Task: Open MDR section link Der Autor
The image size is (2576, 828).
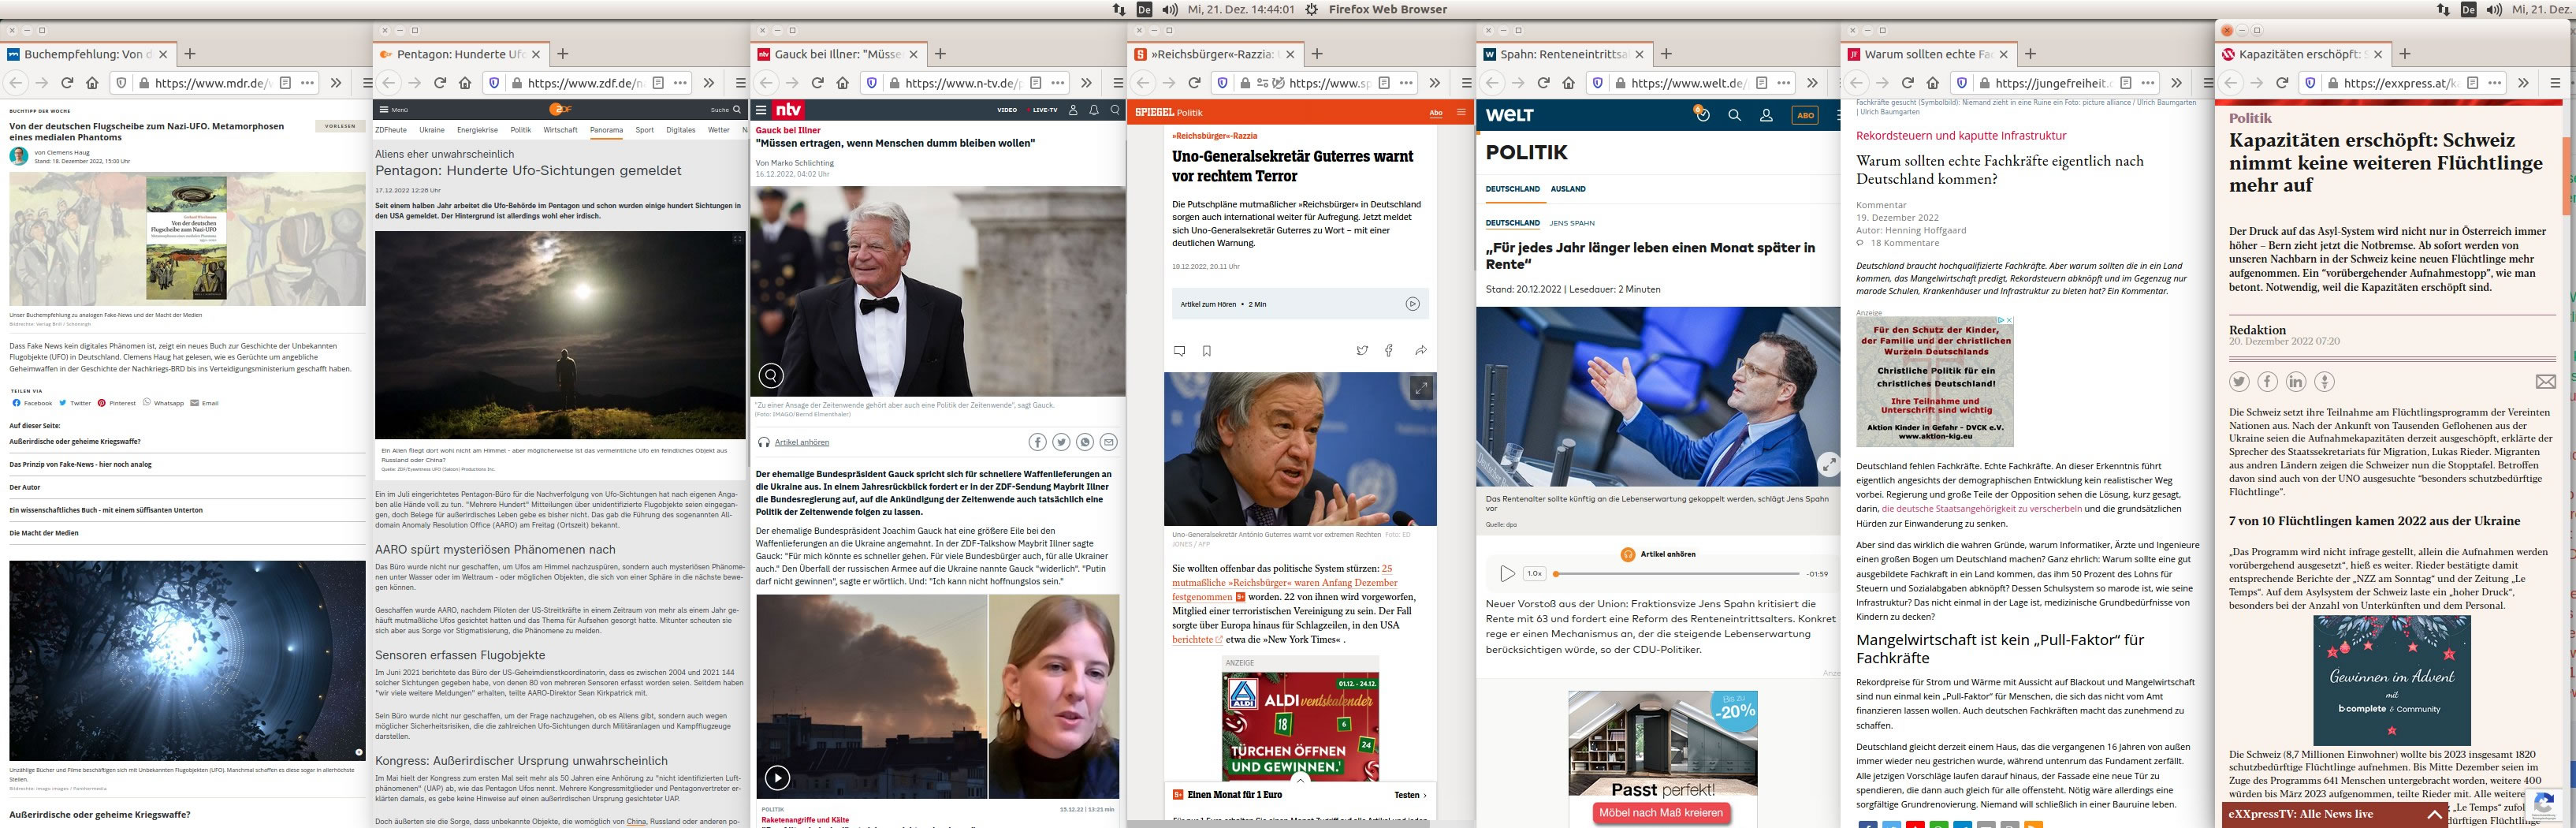Action: (25, 487)
